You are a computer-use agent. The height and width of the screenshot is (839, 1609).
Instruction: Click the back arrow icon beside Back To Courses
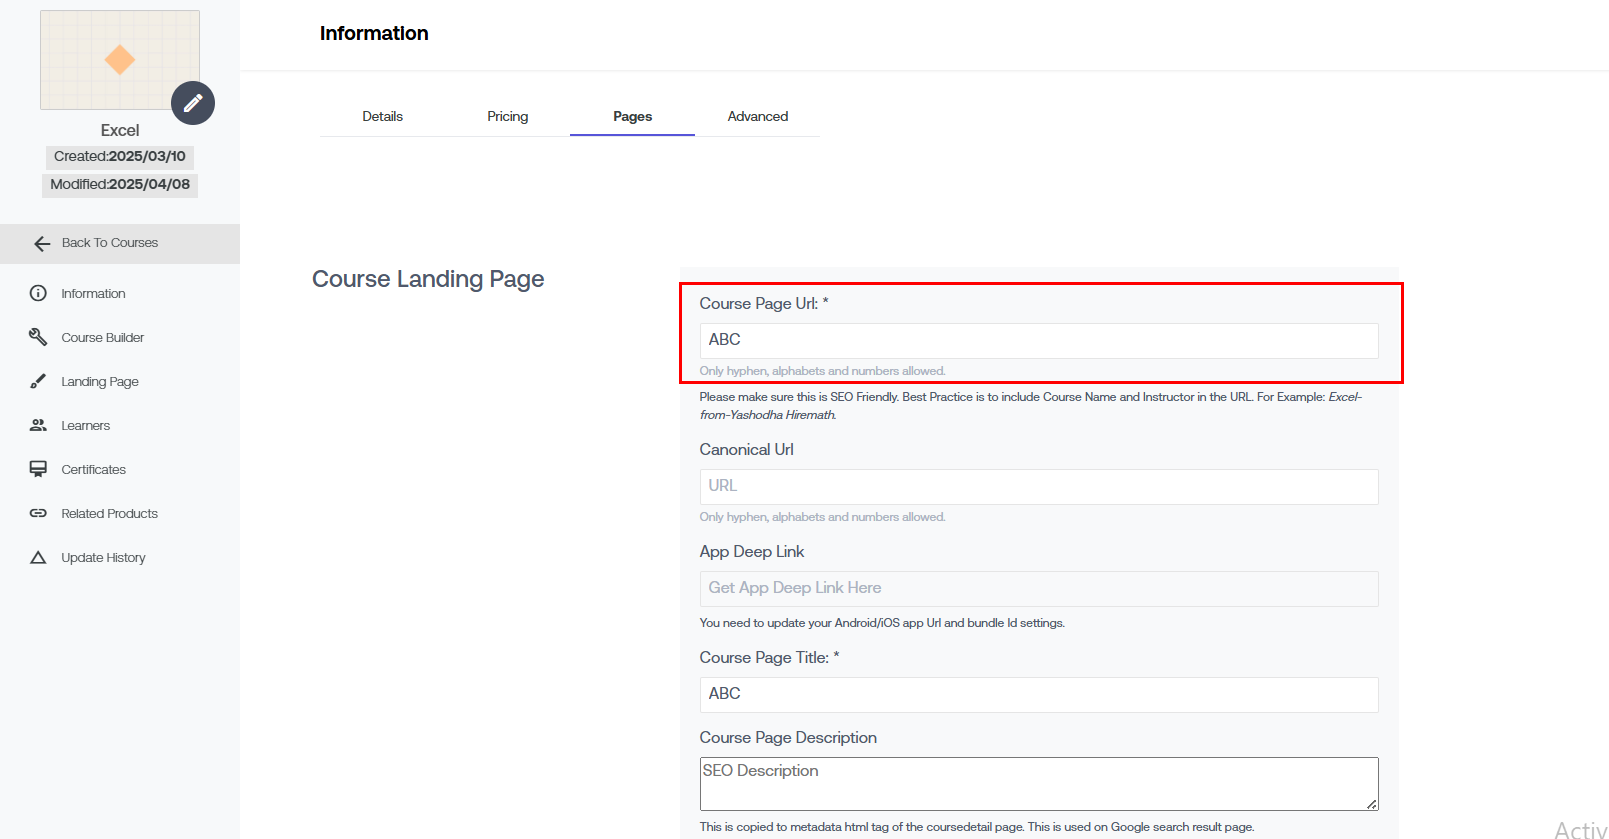(42, 244)
